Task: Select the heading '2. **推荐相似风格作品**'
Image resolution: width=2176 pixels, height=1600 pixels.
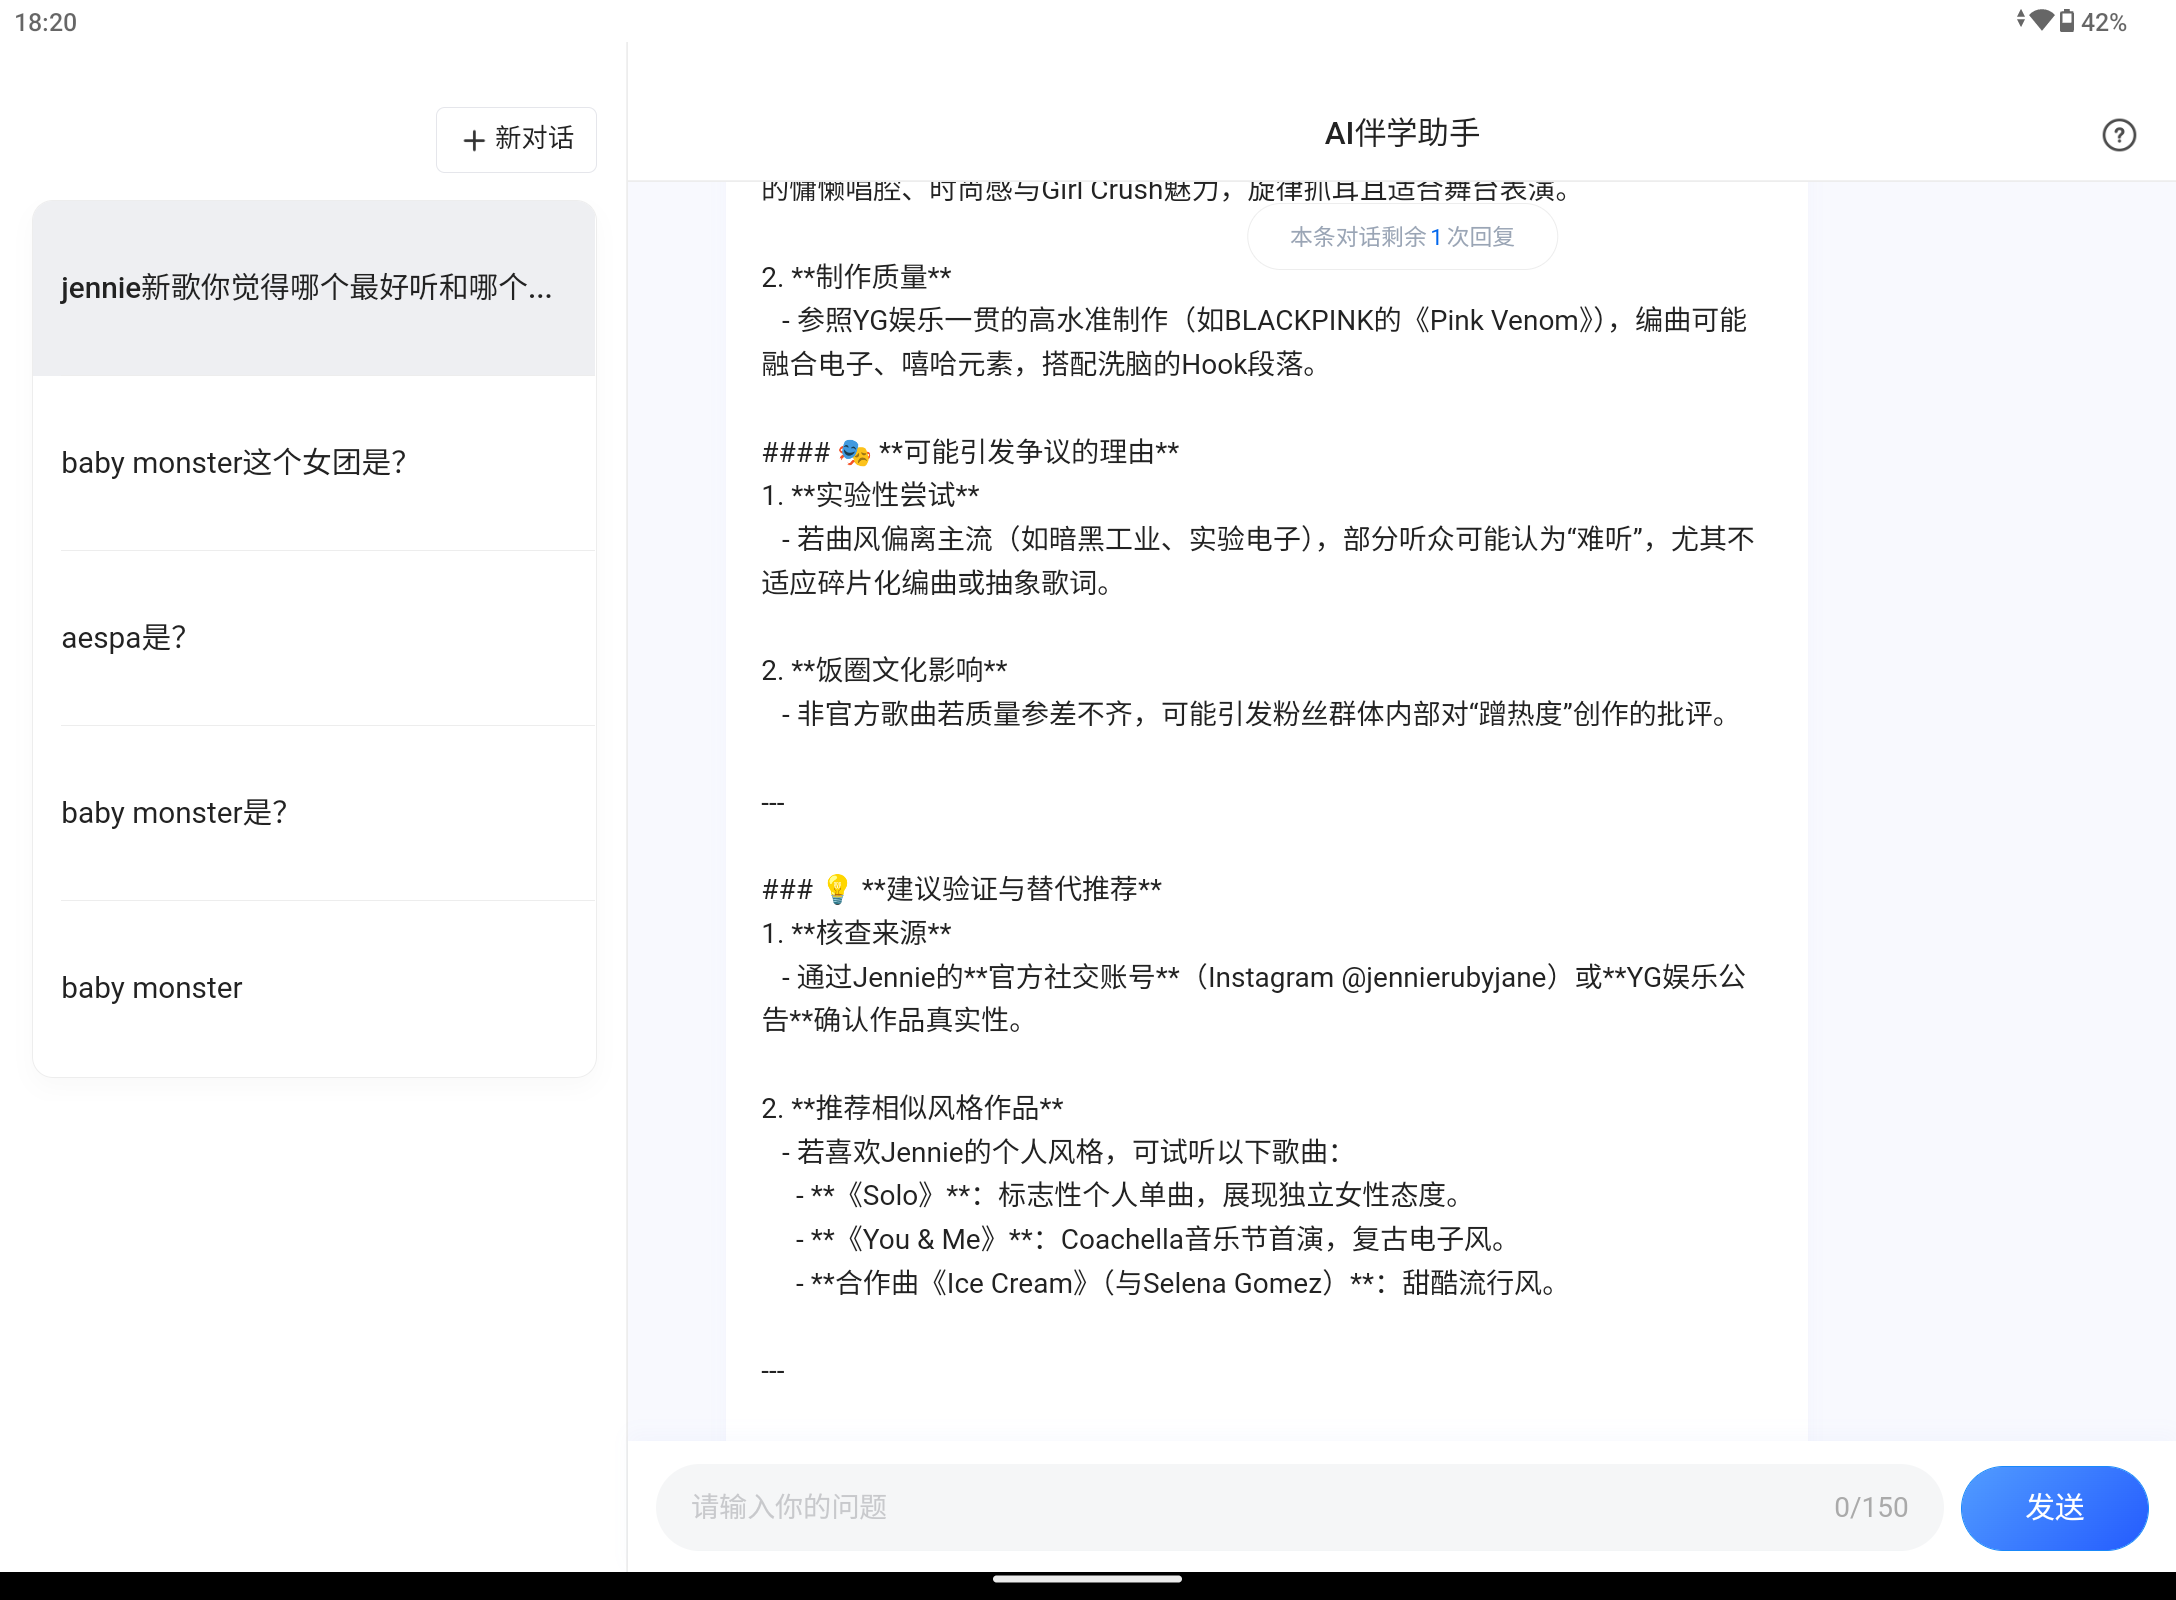Action: pos(912,1108)
